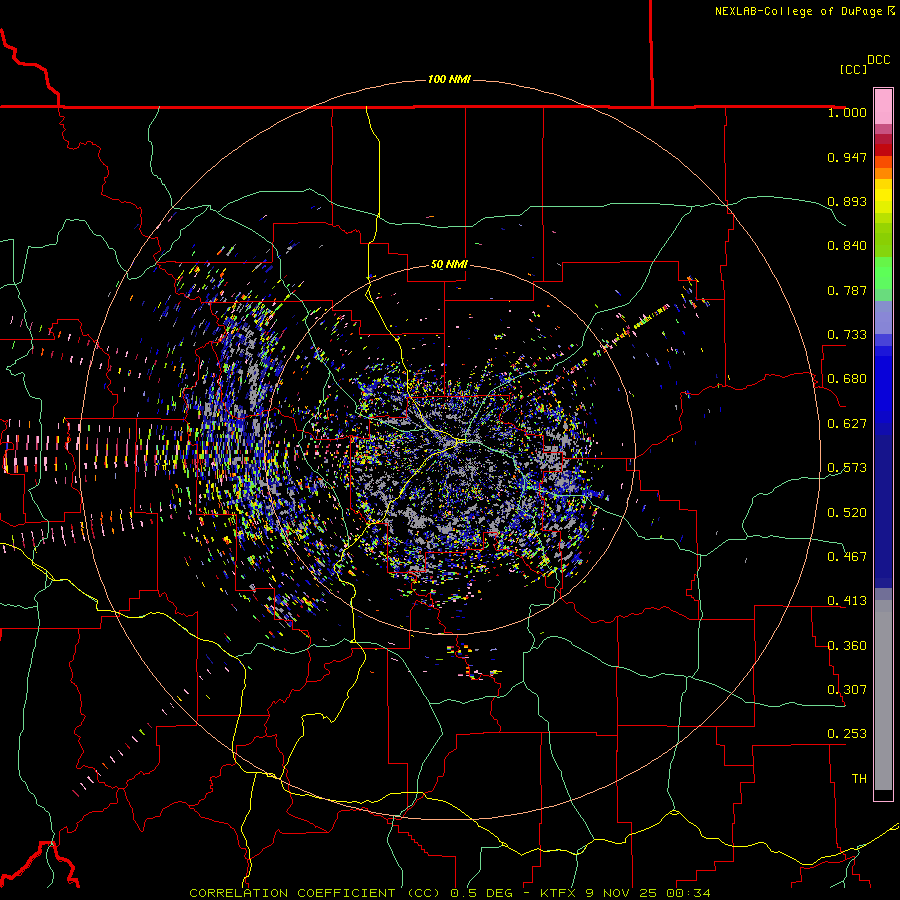Click the 00:34 timestamp in the caption
The image size is (900, 900).
coord(689,893)
